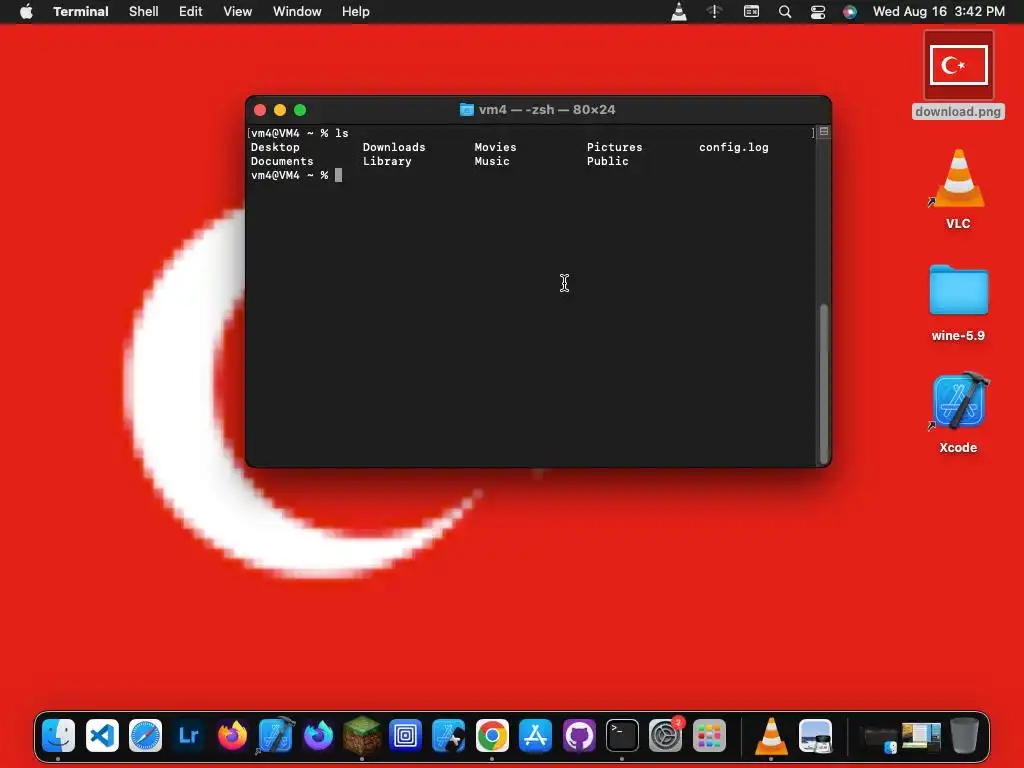Zoom Terminal with green button
Screen dimensions: 1024x768
coord(300,110)
